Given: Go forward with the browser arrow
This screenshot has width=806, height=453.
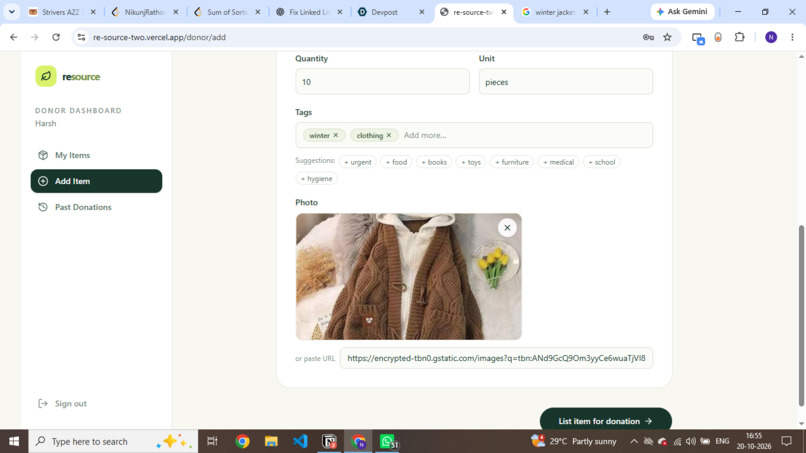Looking at the screenshot, I should click(x=34, y=37).
